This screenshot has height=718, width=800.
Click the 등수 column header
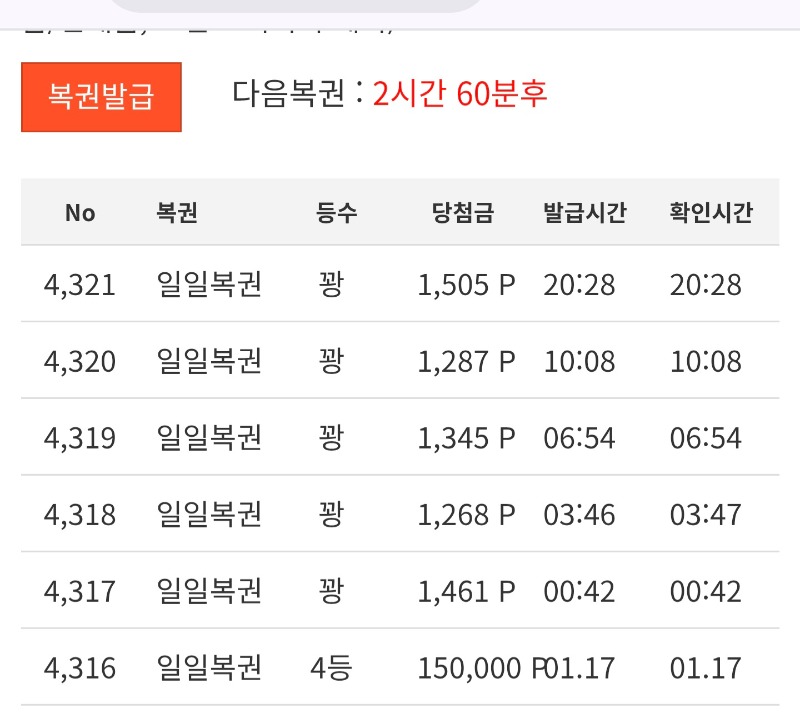tap(336, 213)
